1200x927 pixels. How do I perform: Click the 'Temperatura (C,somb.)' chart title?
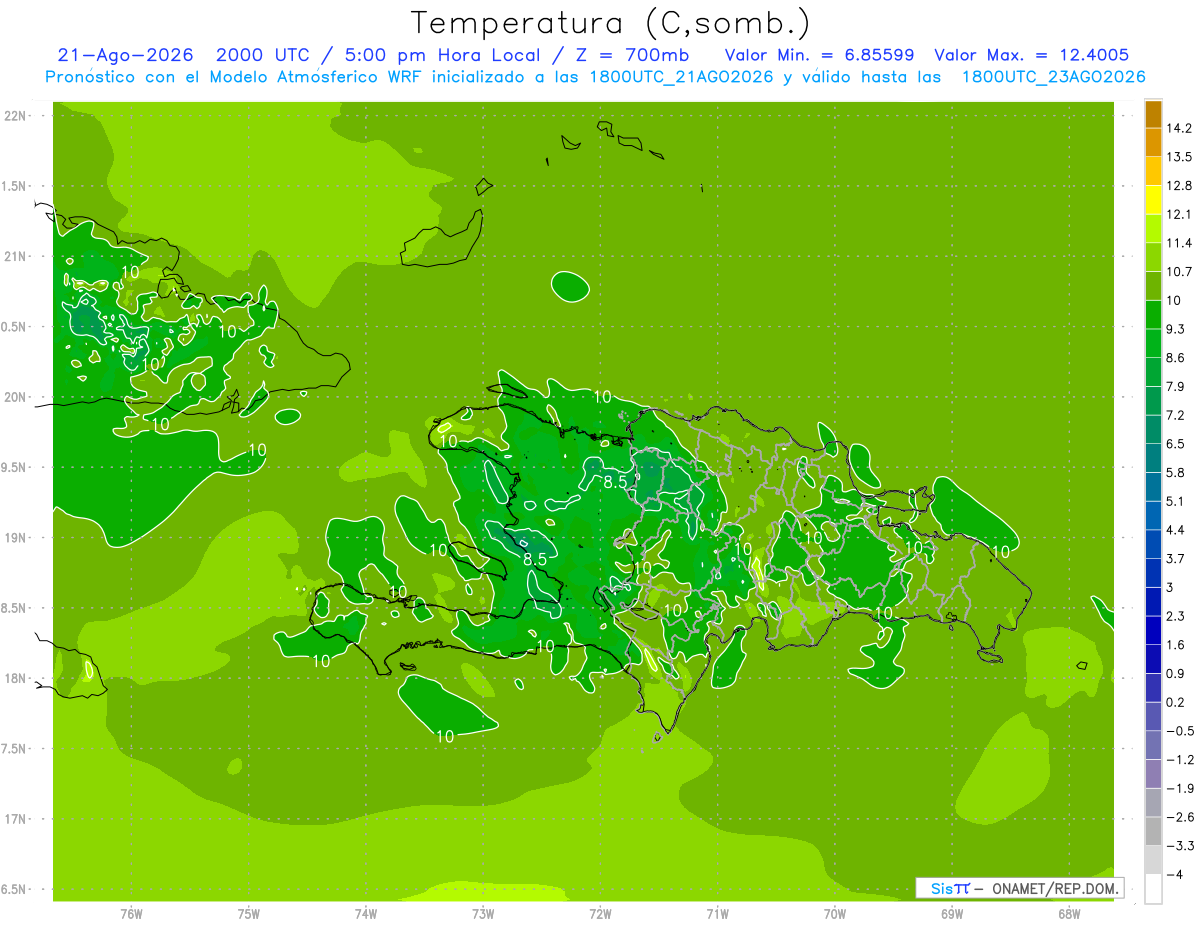tap(610, 23)
